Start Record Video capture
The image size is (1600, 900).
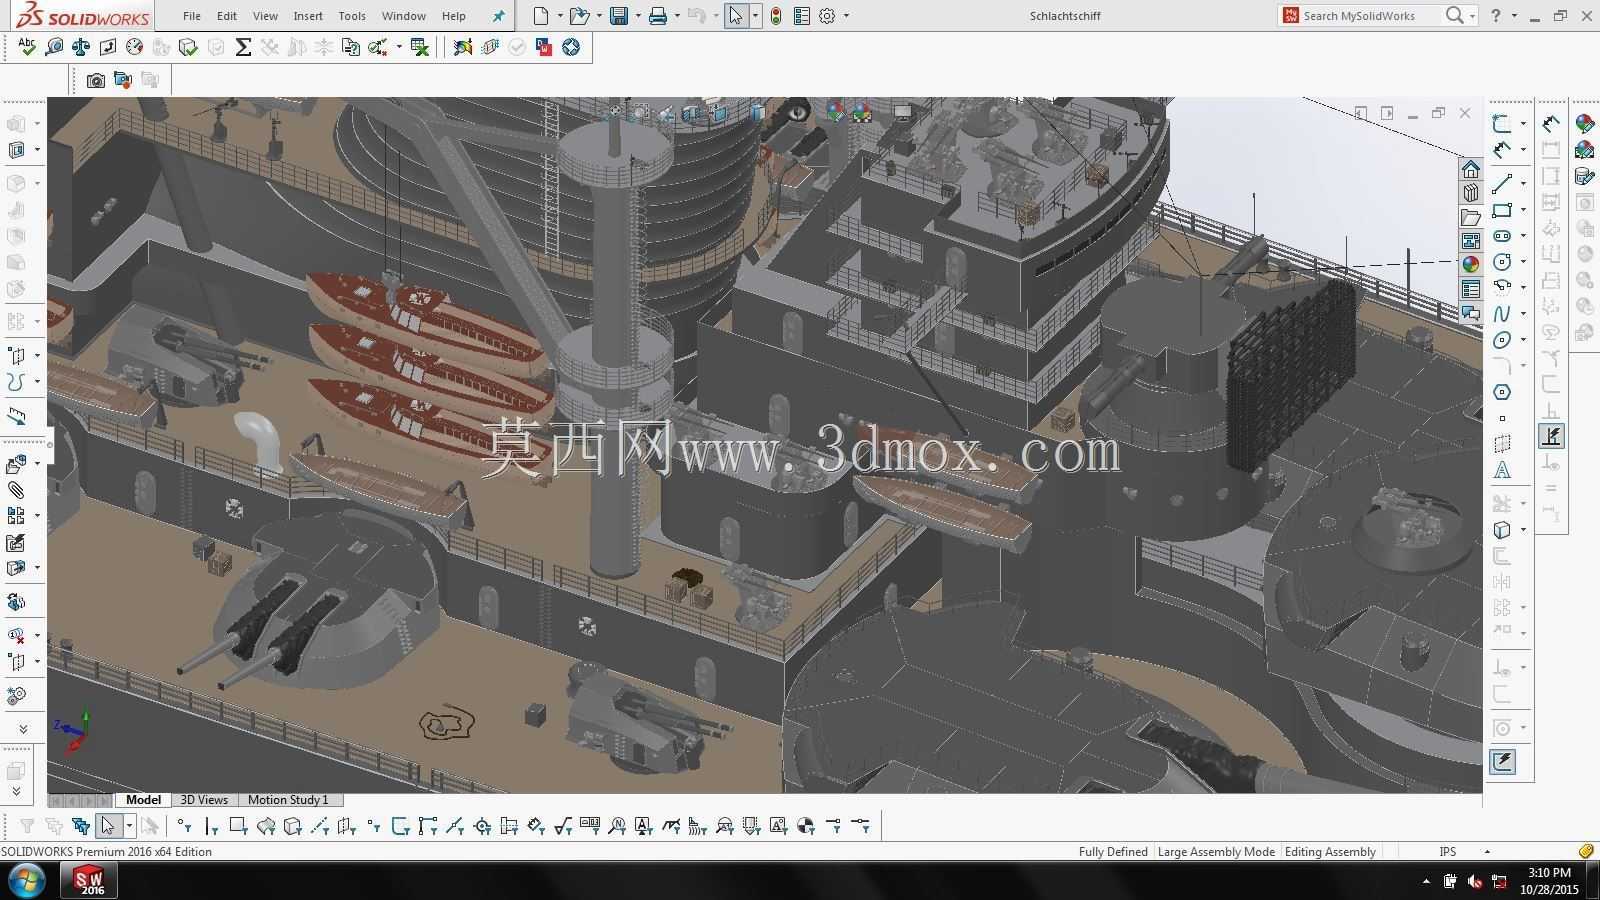tap(123, 80)
